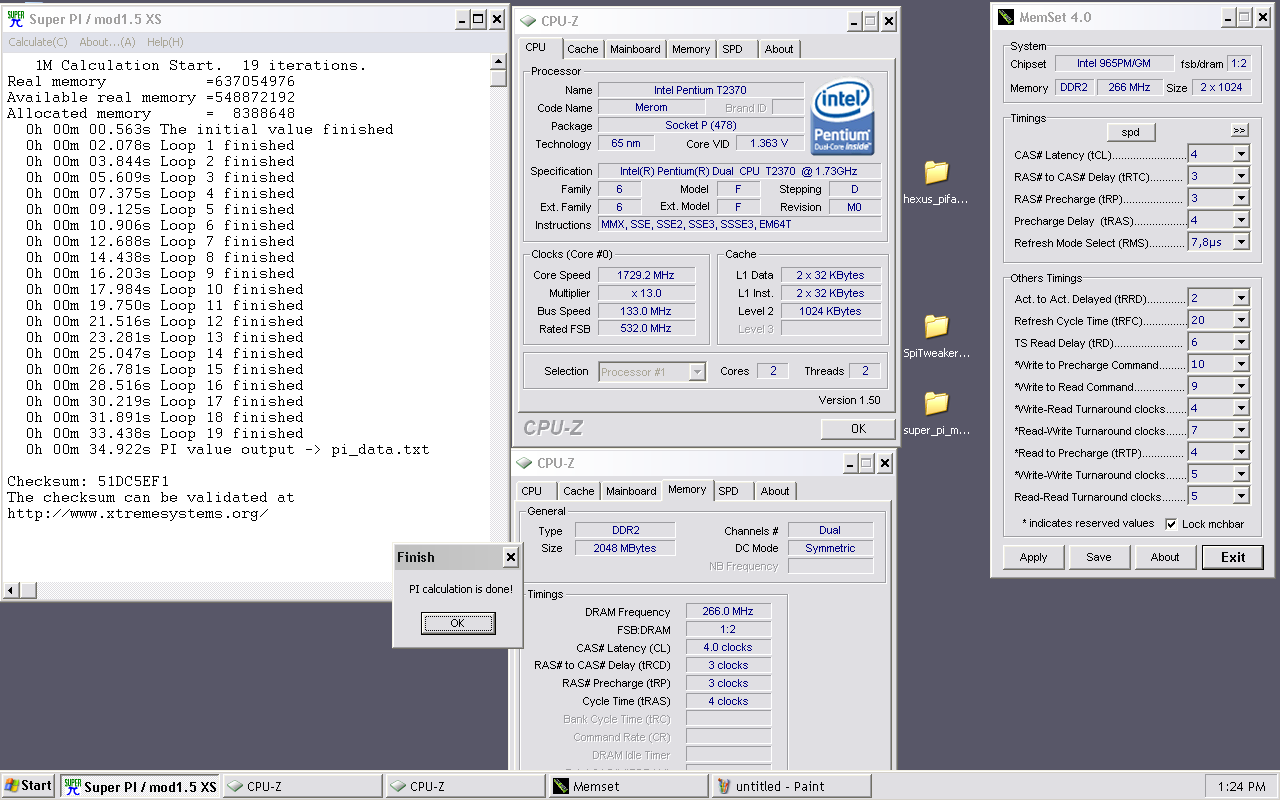The image size is (1280, 800).
Task: Open the Act. to Act. Delayed (tRRD) dropdown
Action: 1241,299
